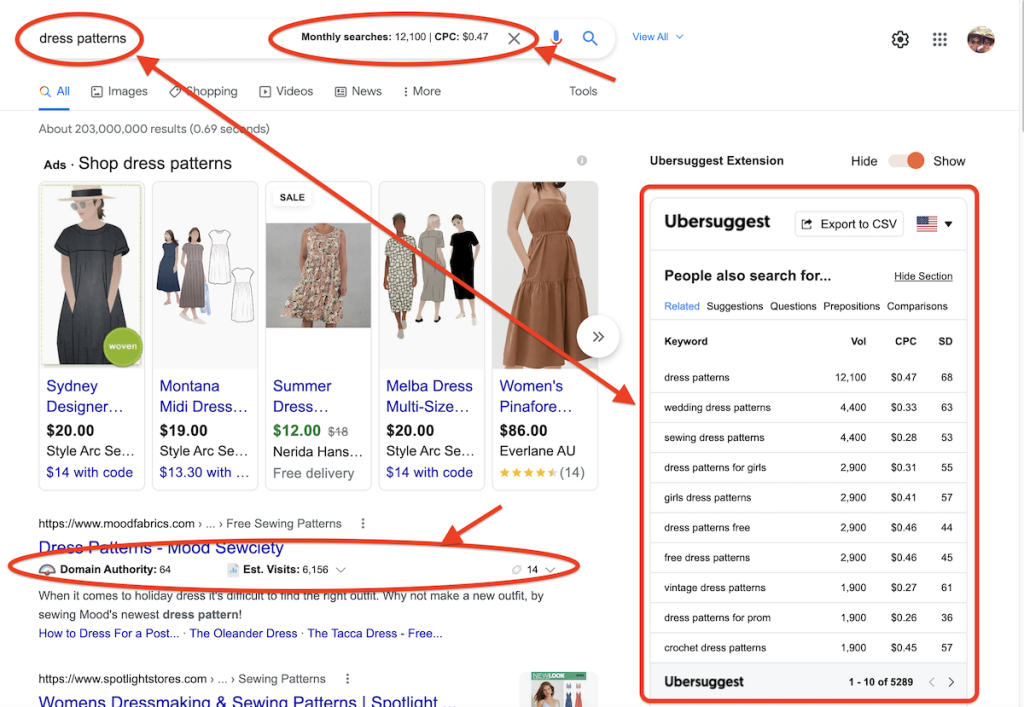Select the crochet dress patterns keyword
The image size is (1024, 707).
click(715, 648)
